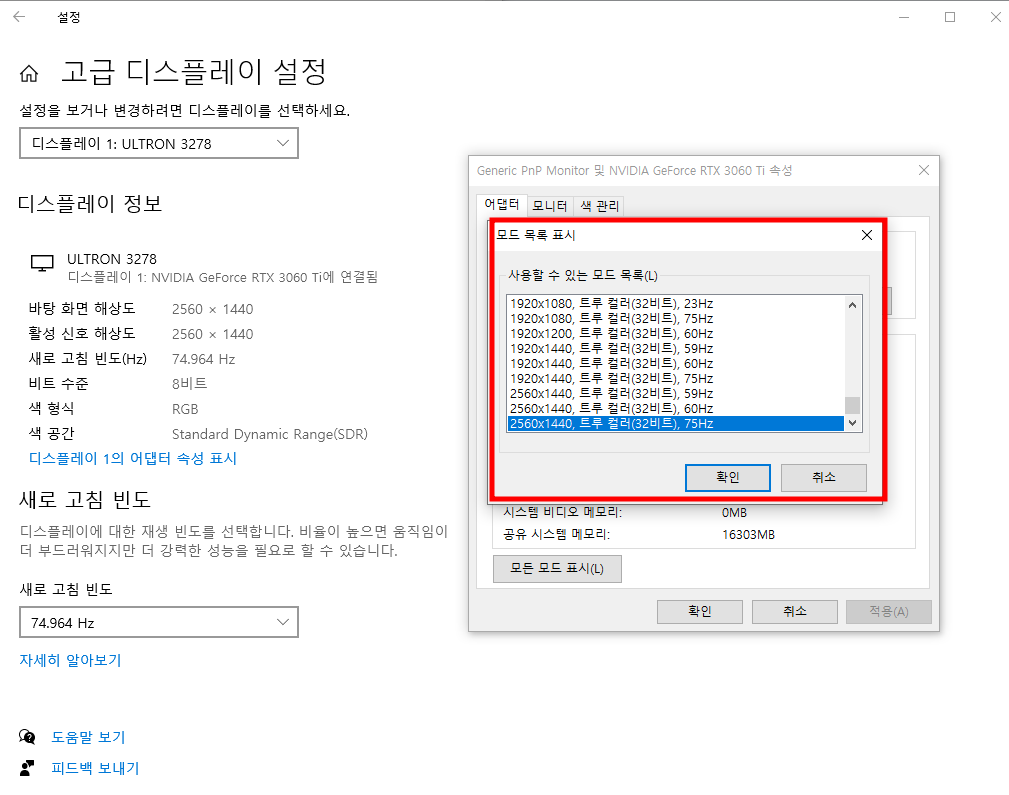Image resolution: width=1009 pixels, height=795 pixels.
Task: Switch to the Color Management tab
Action: pos(599,206)
